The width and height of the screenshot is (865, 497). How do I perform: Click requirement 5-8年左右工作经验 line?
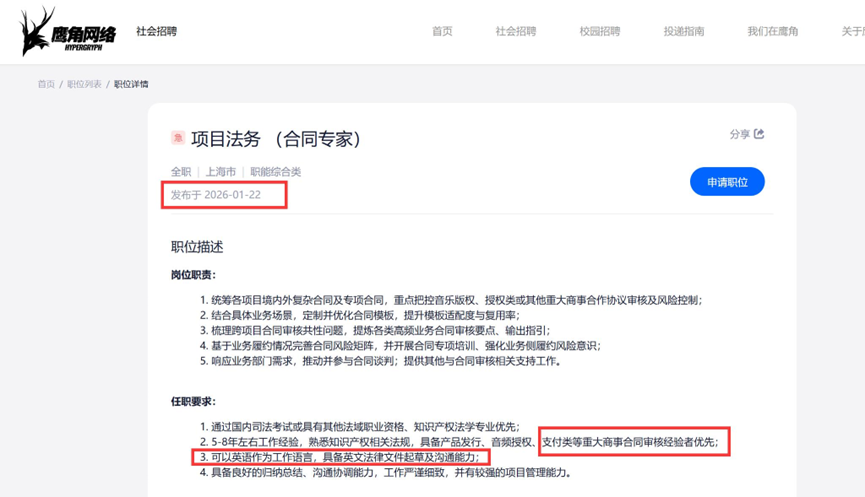click(x=459, y=442)
